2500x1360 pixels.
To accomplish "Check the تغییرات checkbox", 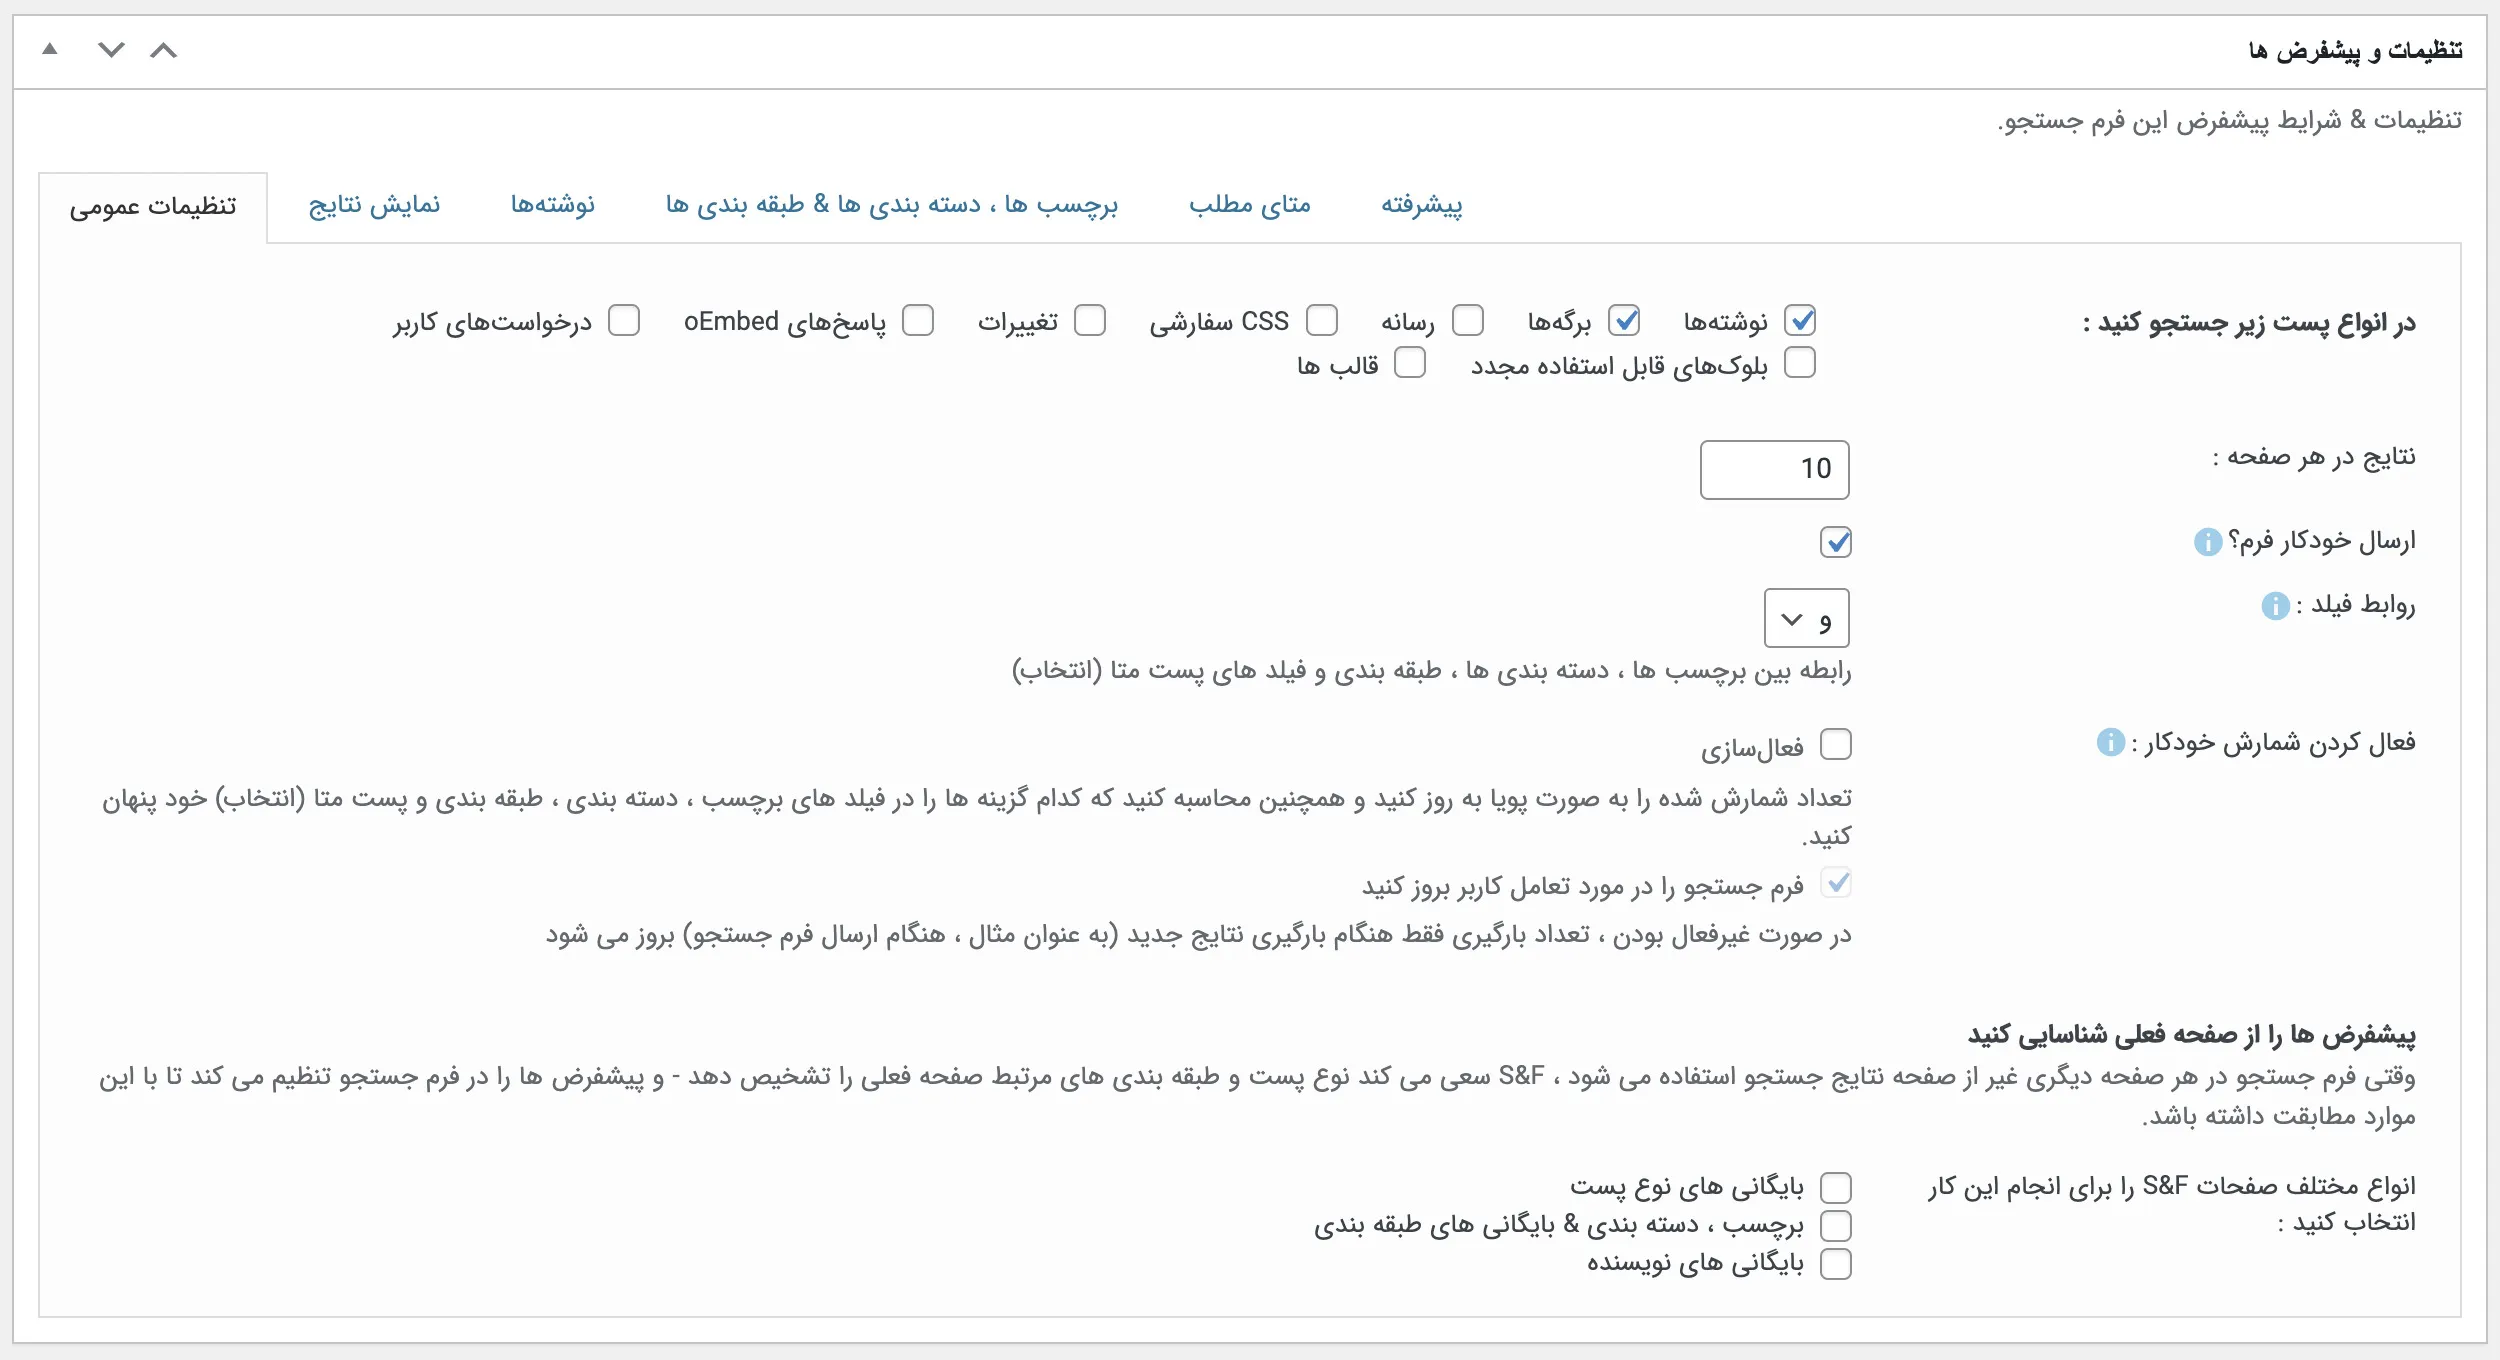I will (x=1090, y=321).
